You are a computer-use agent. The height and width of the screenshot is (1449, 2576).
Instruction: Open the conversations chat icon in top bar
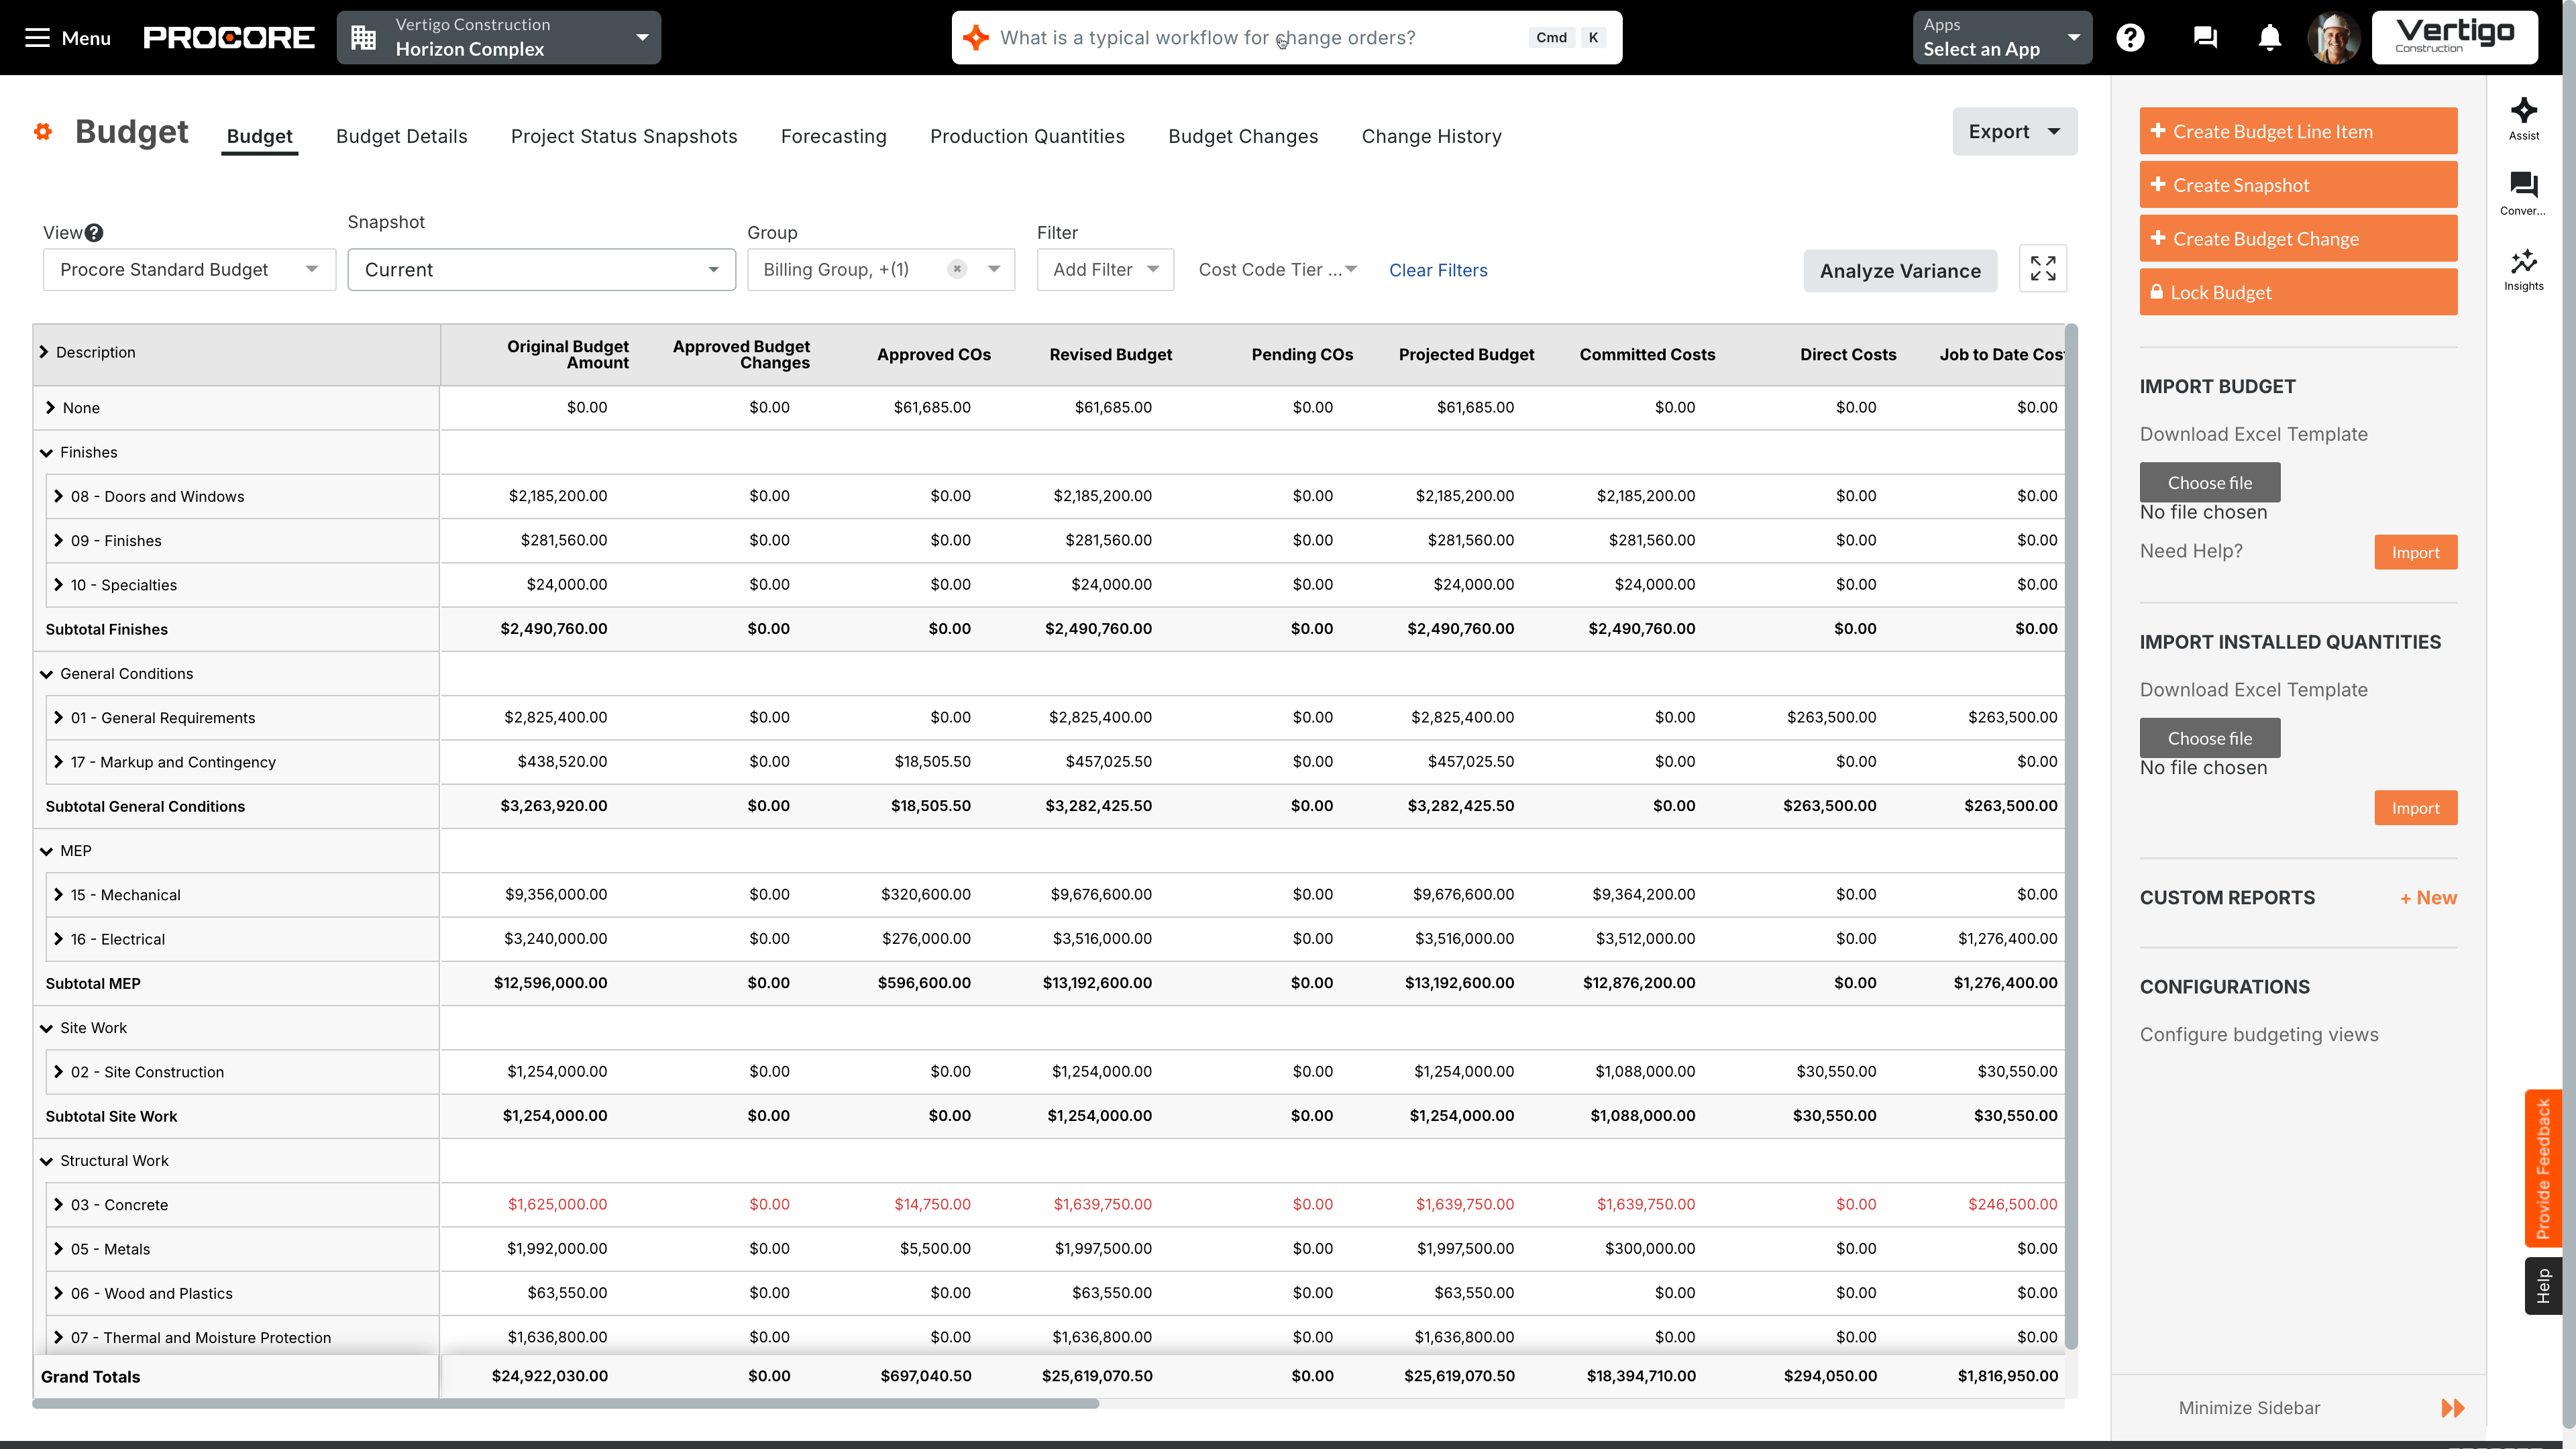pyautogui.click(x=2205, y=37)
